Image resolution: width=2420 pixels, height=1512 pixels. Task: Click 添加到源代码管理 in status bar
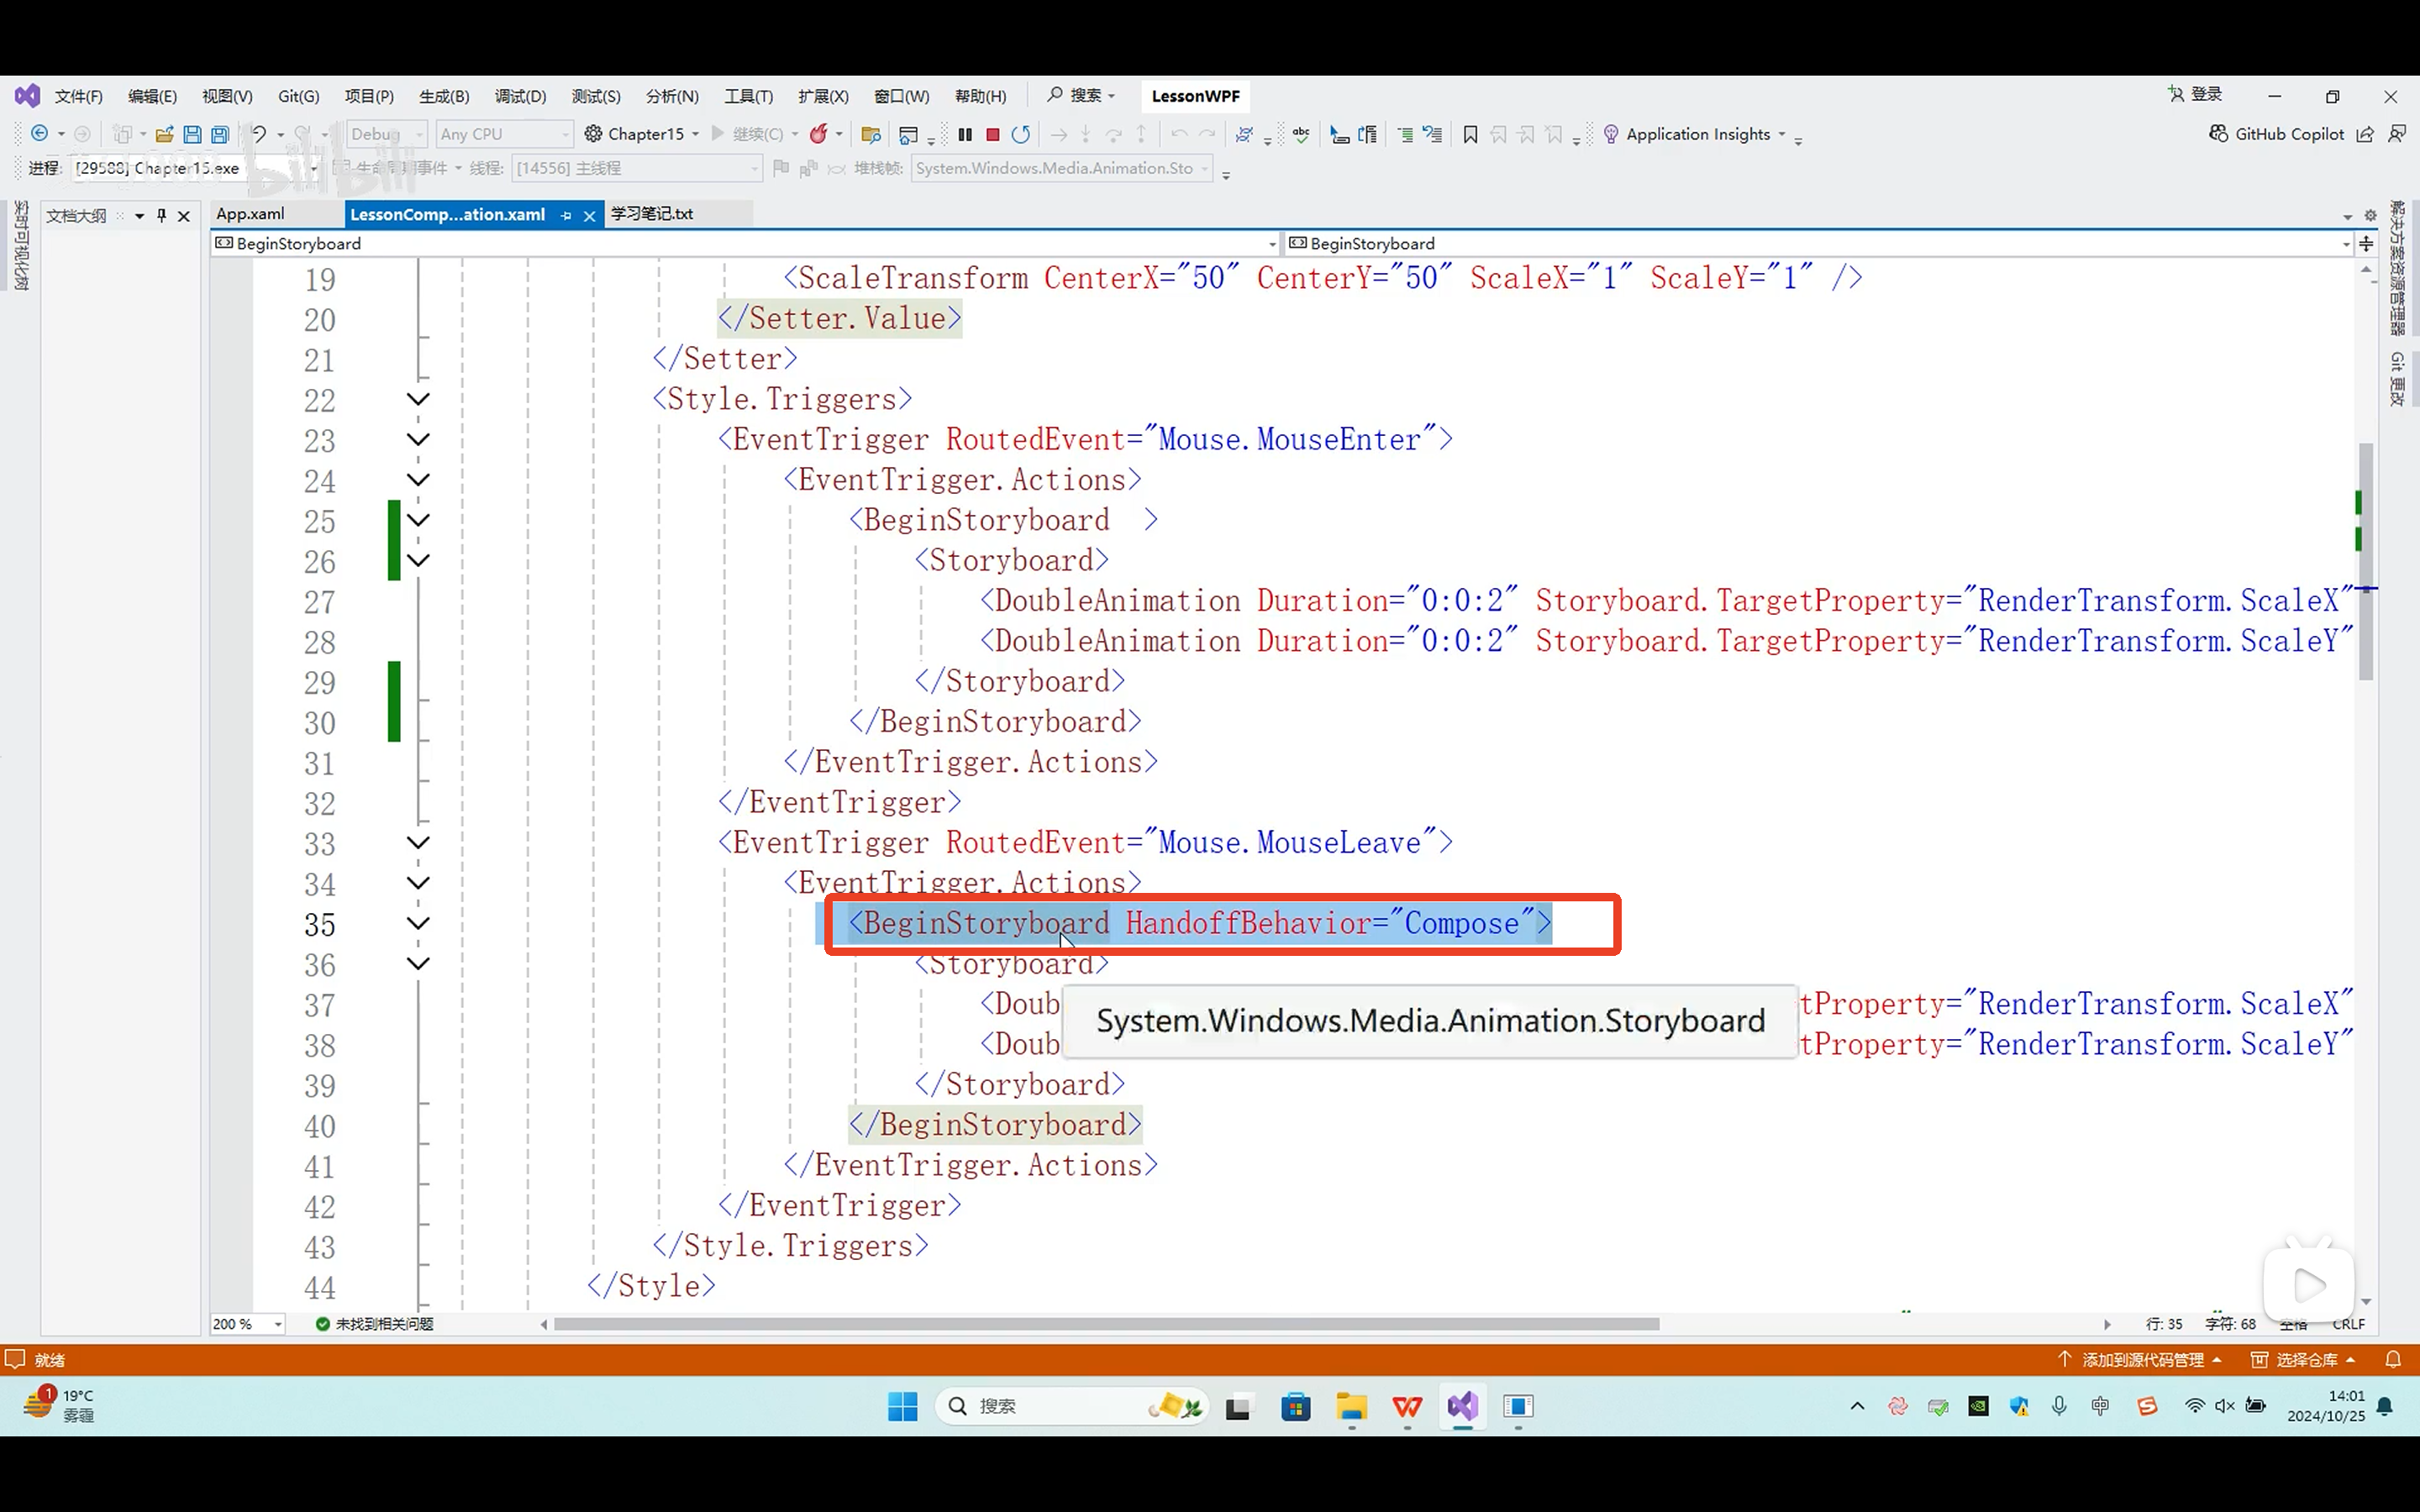pyautogui.click(x=2142, y=1360)
